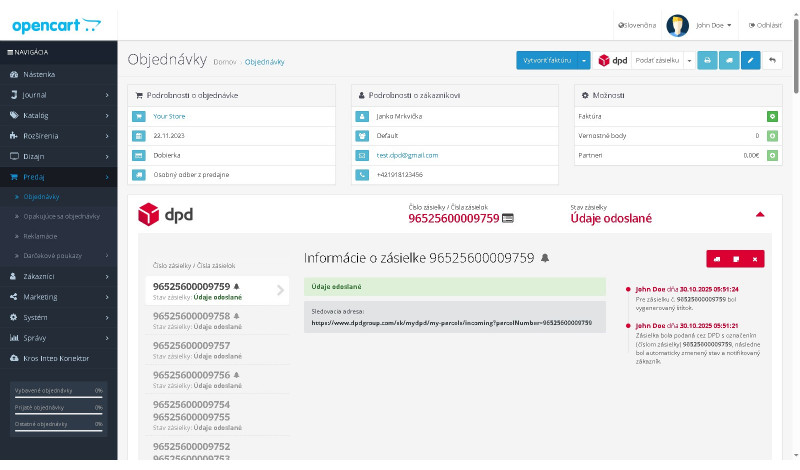
Task: Click red label note icon in shipment actions
Action: click(x=736, y=259)
